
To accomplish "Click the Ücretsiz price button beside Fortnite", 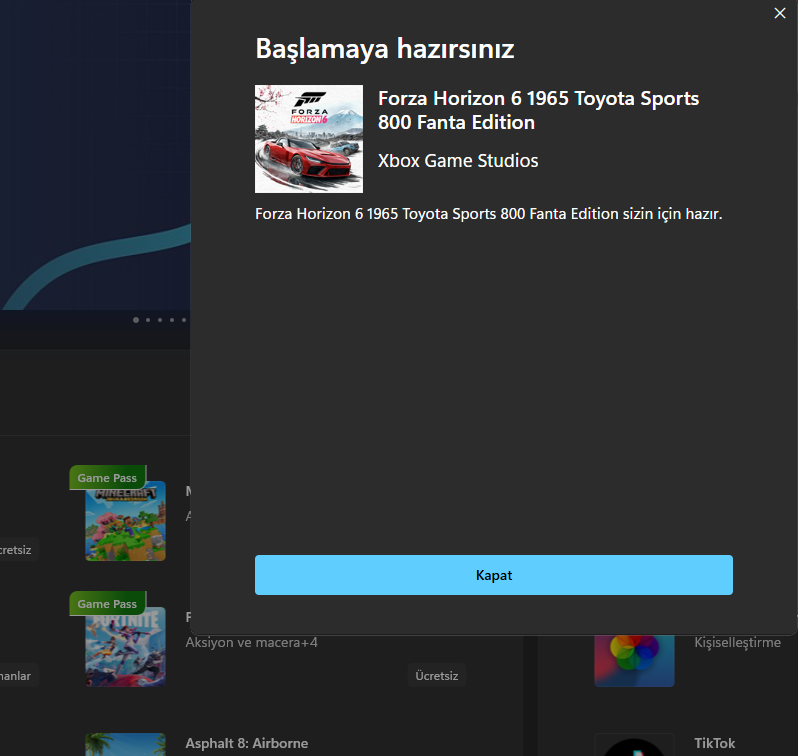I will [437, 676].
